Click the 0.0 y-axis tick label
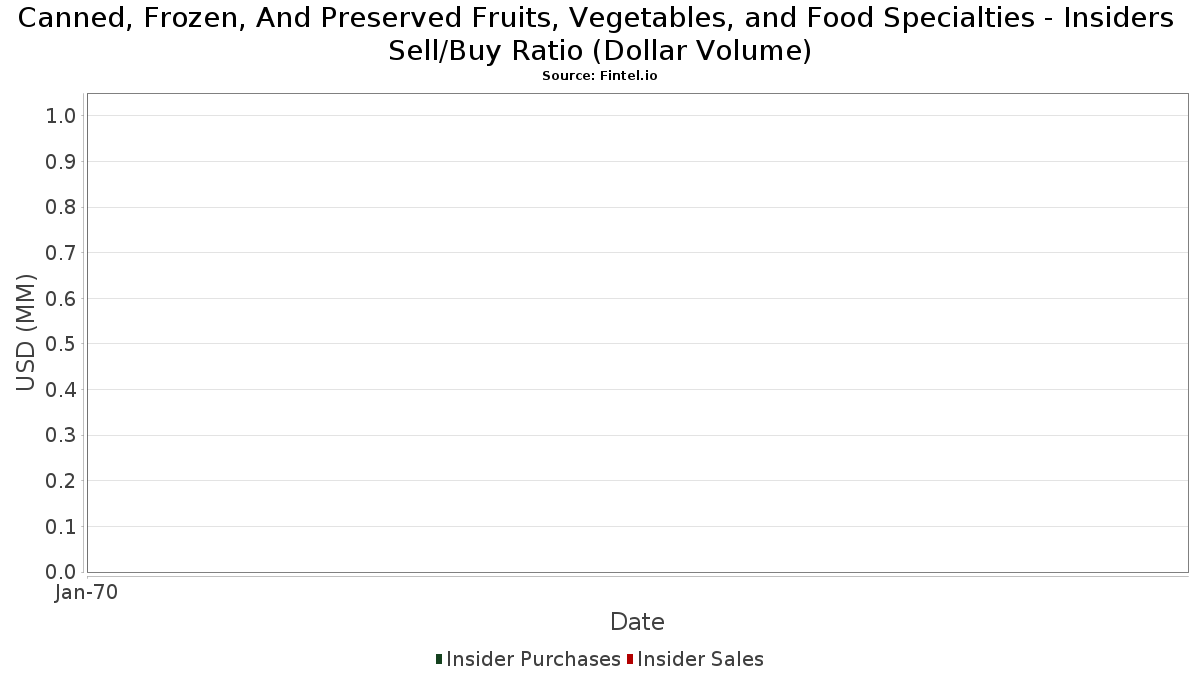Screen dimensions: 1200x675 pos(61,572)
